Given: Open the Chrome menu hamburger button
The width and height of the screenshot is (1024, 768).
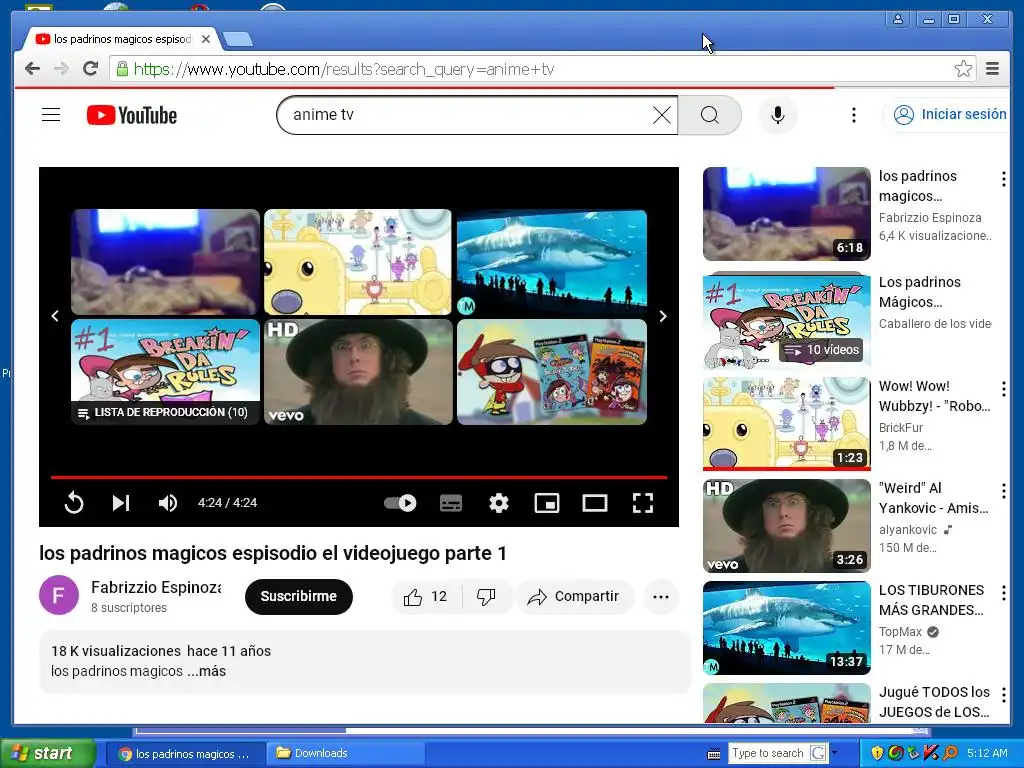Looking at the screenshot, I should click(992, 69).
